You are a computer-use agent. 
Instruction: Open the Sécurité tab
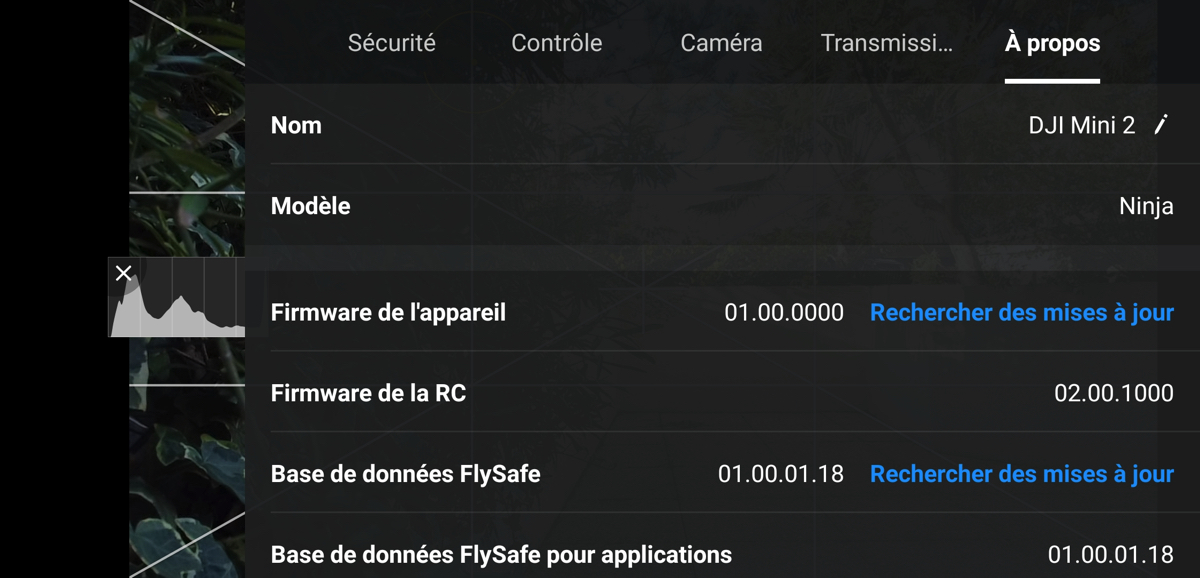click(x=391, y=43)
